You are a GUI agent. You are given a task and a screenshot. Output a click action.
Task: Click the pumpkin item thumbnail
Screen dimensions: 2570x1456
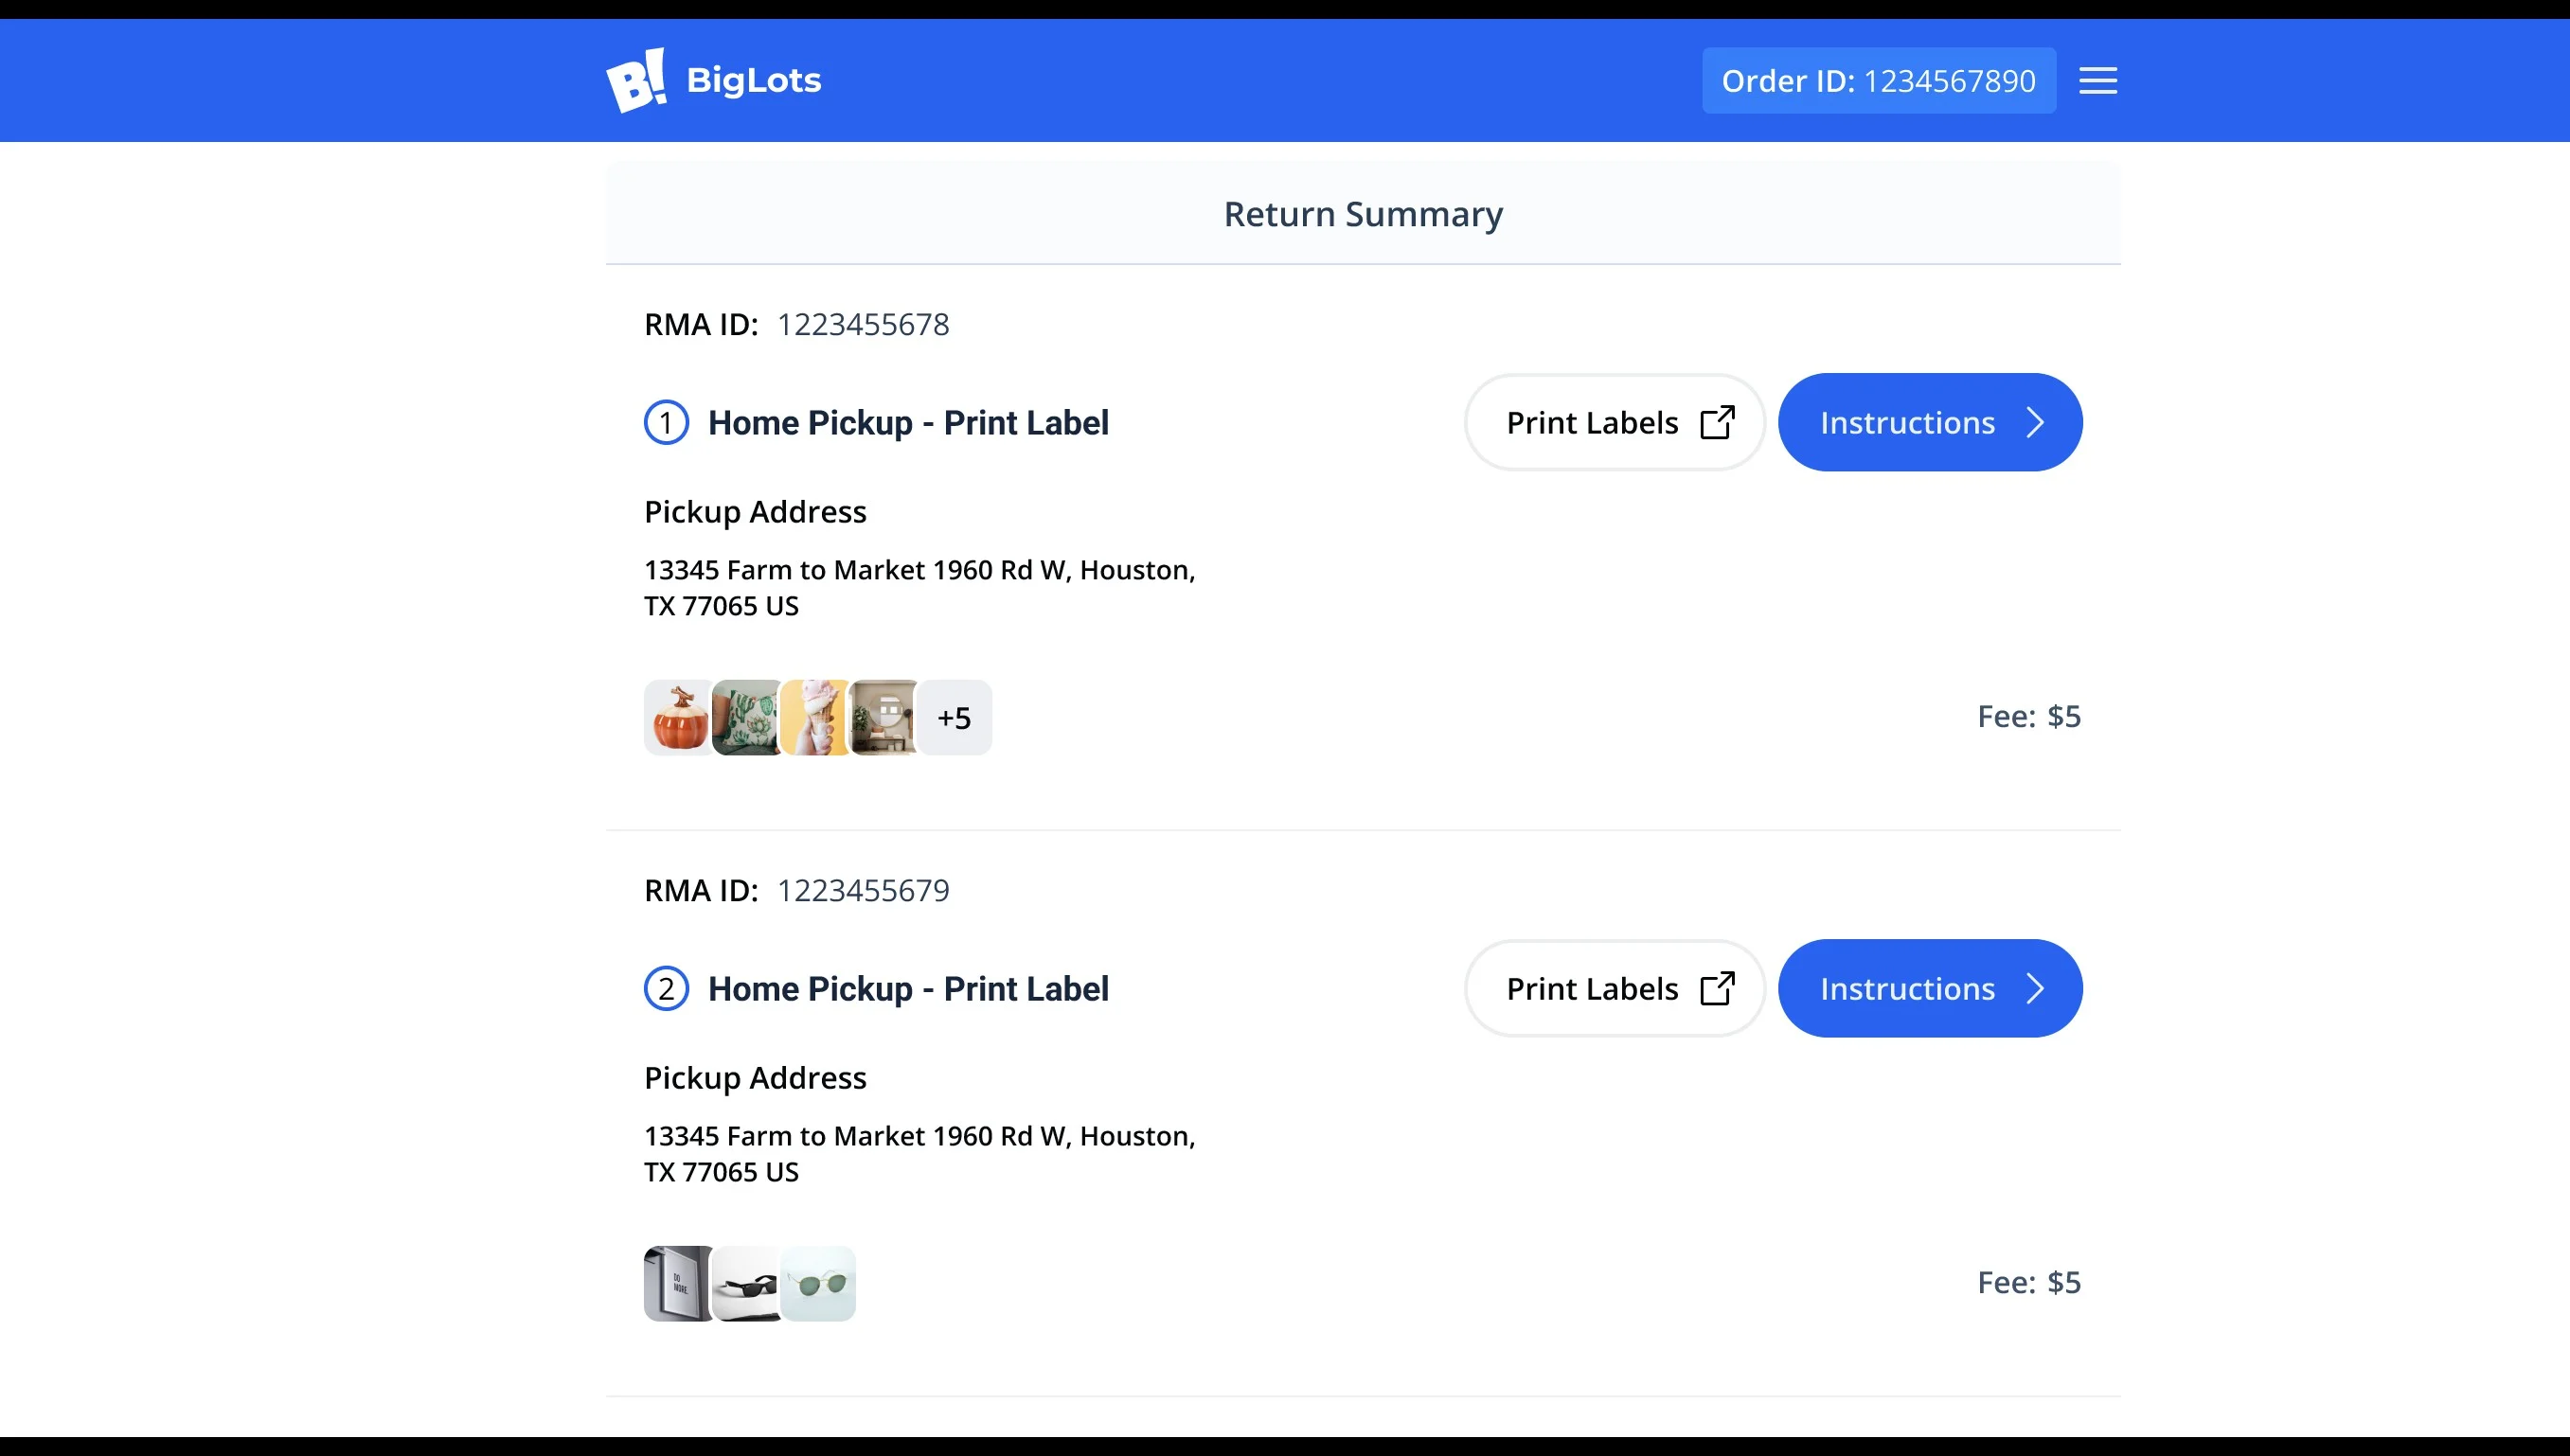click(678, 717)
